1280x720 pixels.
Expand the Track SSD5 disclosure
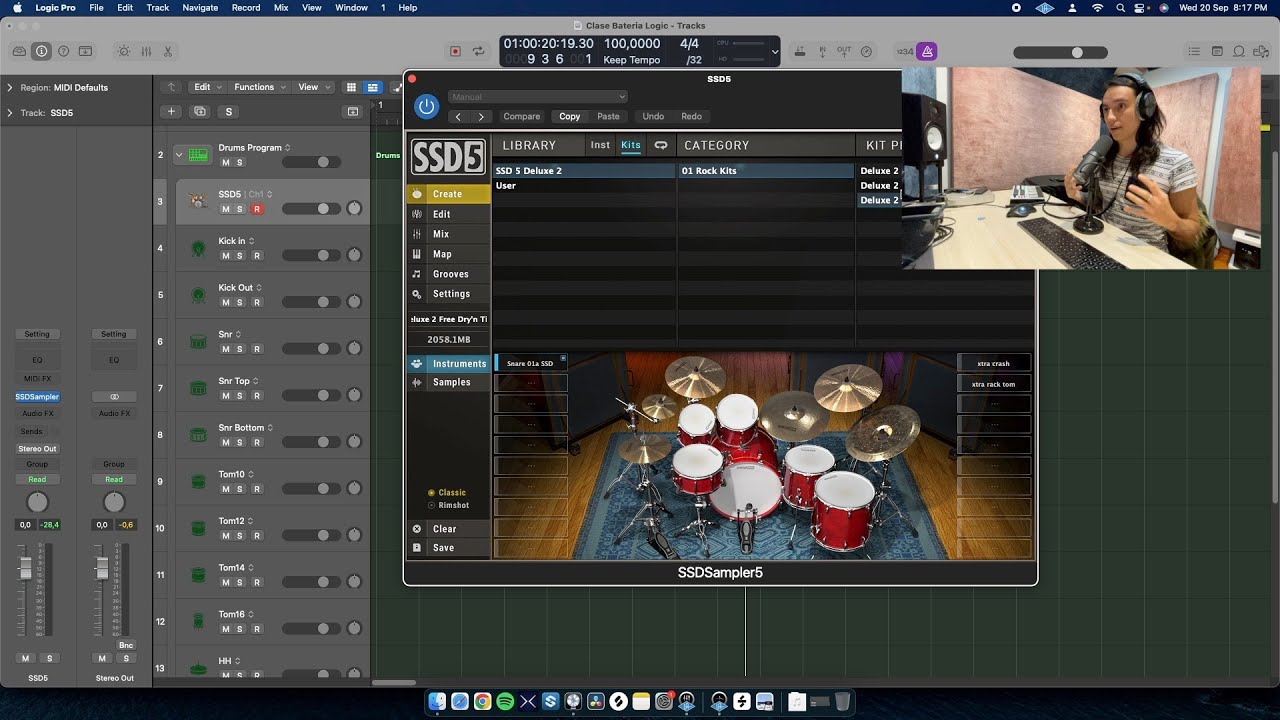coord(10,113)
